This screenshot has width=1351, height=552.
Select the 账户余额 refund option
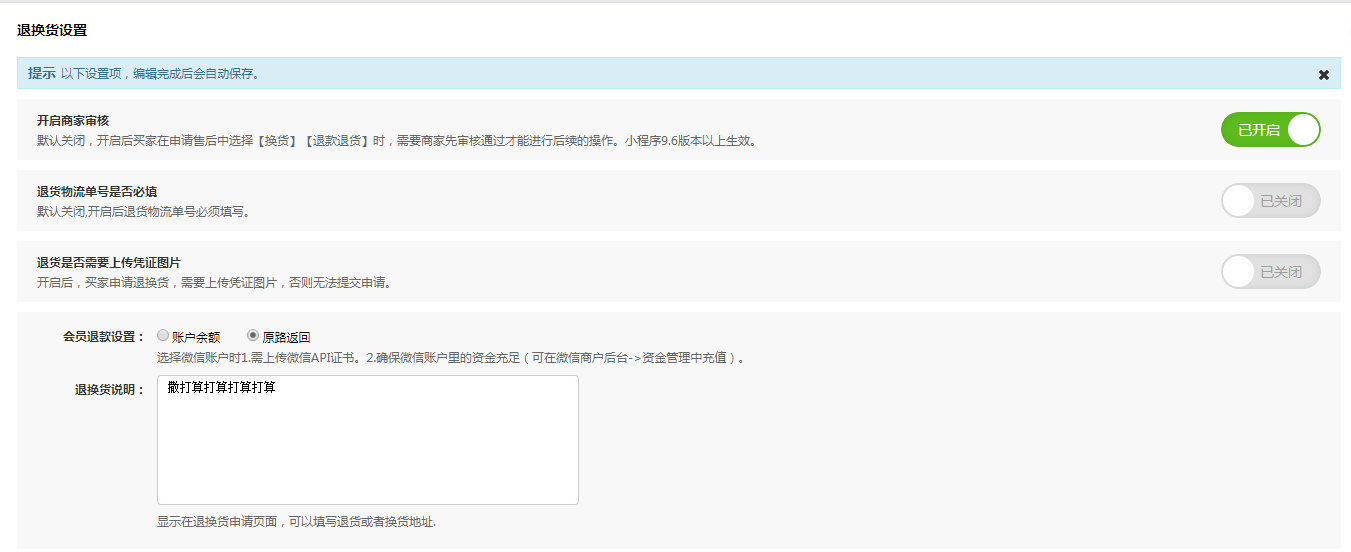(163, 336)
